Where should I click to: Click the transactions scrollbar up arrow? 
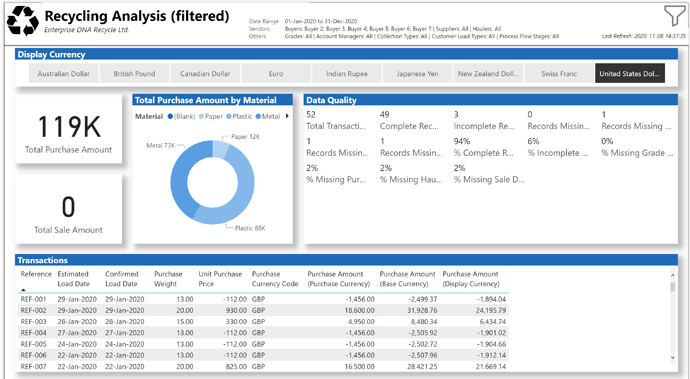(x=672, y=275)
